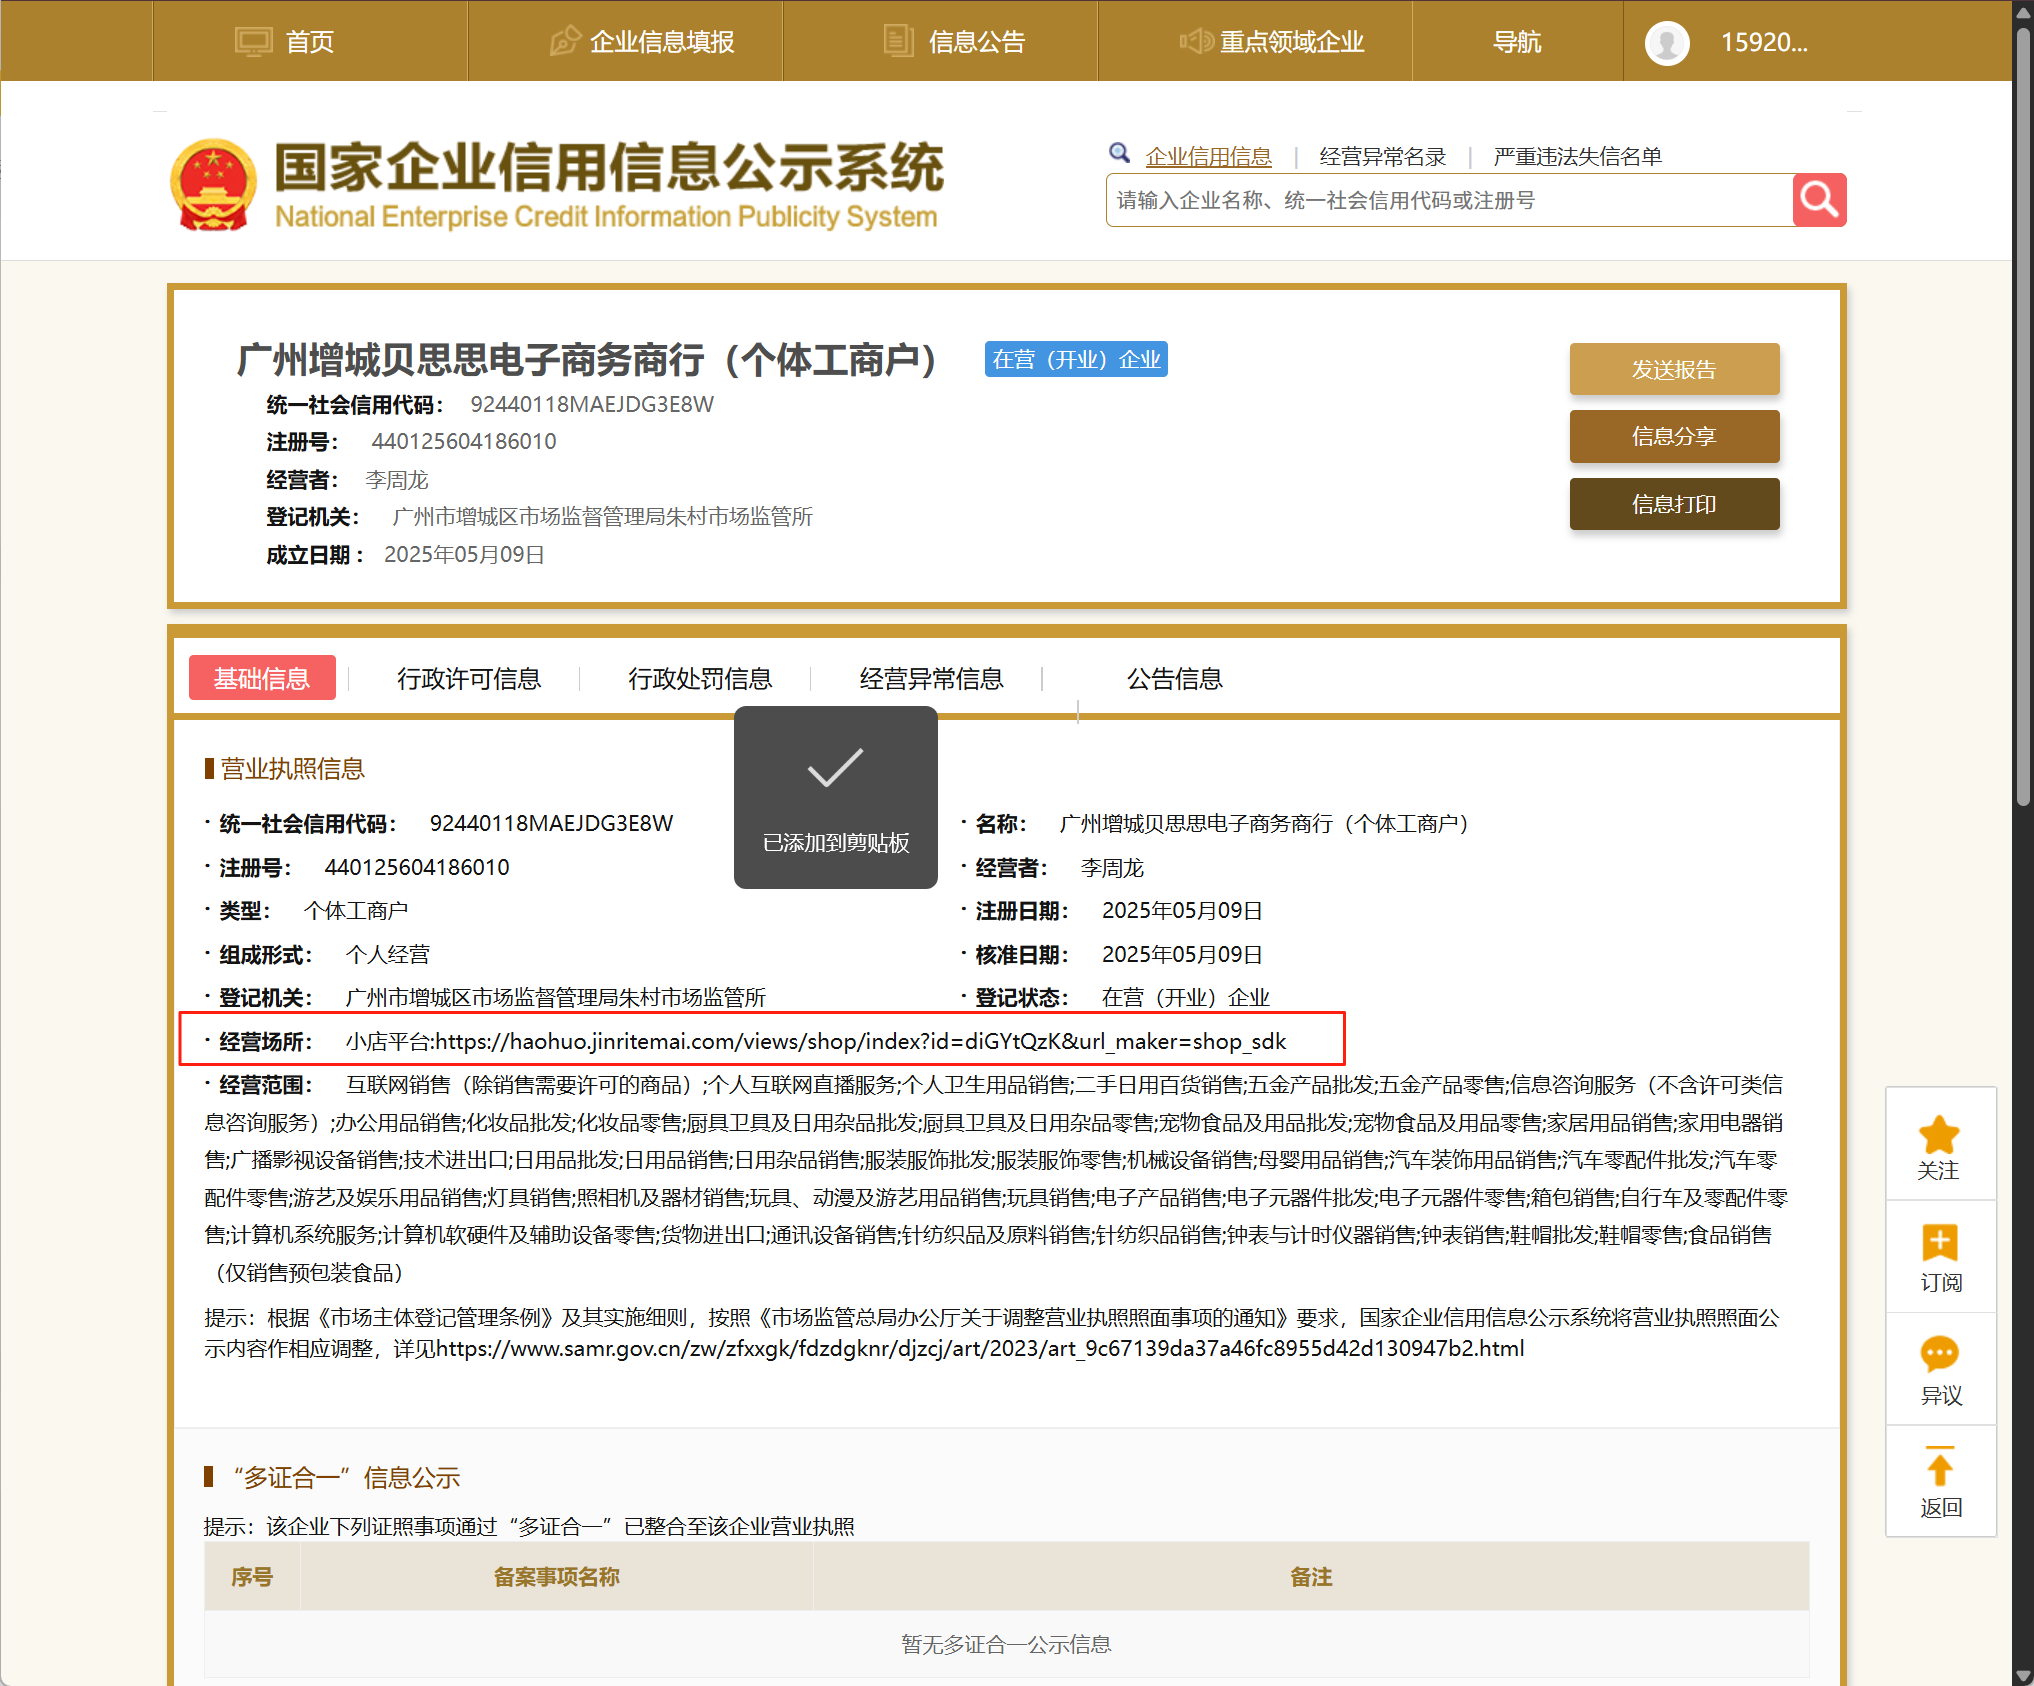Switch to 公告信息 tab
Image resolution: width=2034 pixels, height=1686 pixels.
(1174, 679)
